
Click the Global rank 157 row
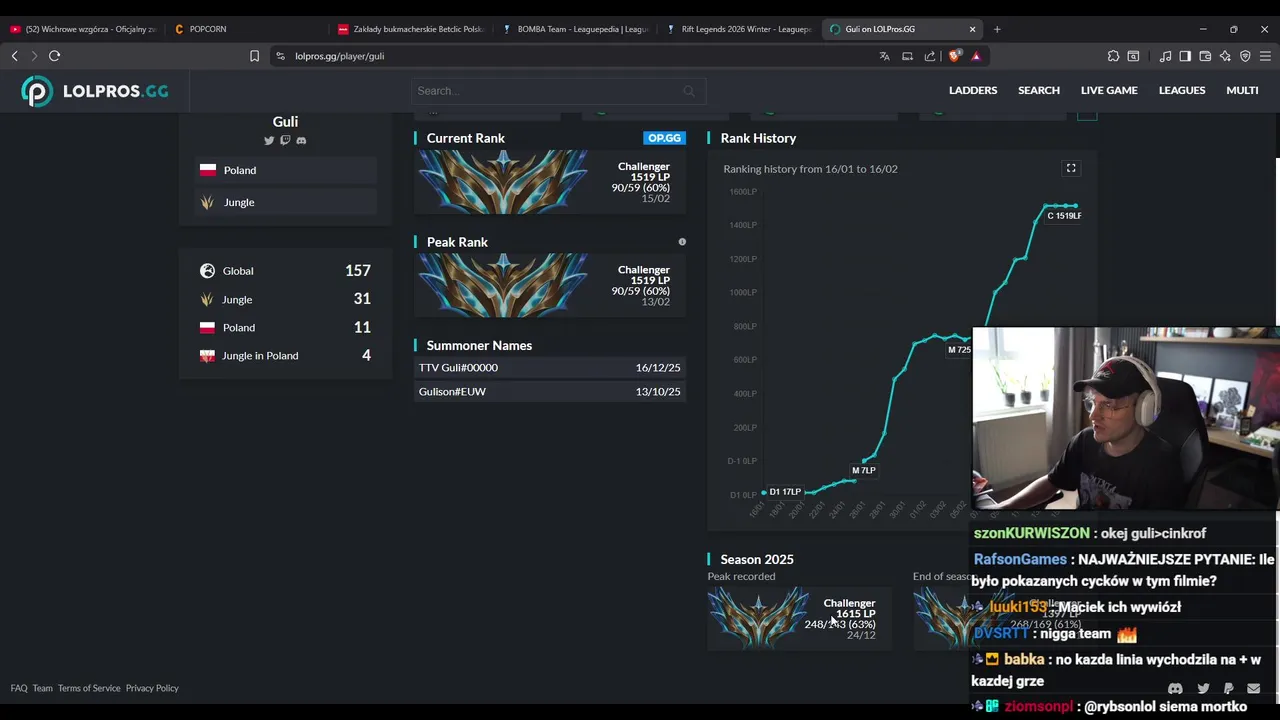pos(285,271)
